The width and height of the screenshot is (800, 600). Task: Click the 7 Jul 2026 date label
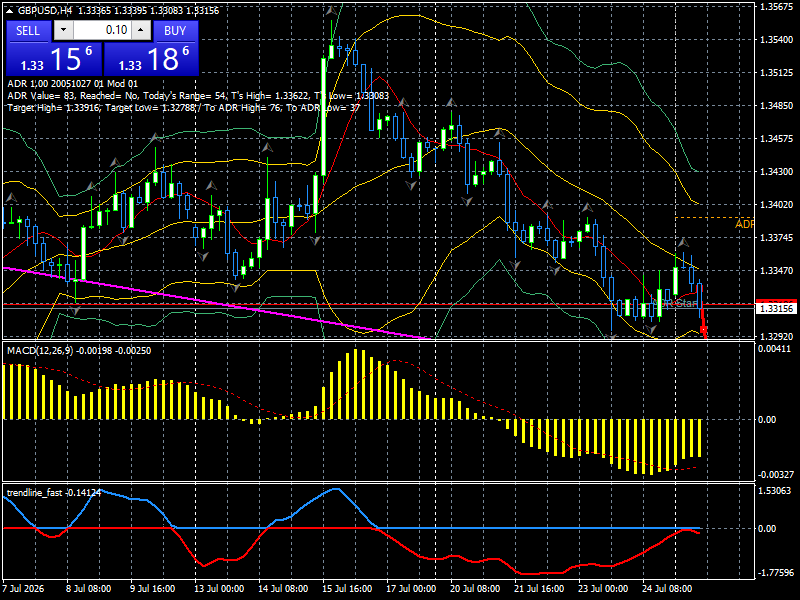(x=23, y=589)
